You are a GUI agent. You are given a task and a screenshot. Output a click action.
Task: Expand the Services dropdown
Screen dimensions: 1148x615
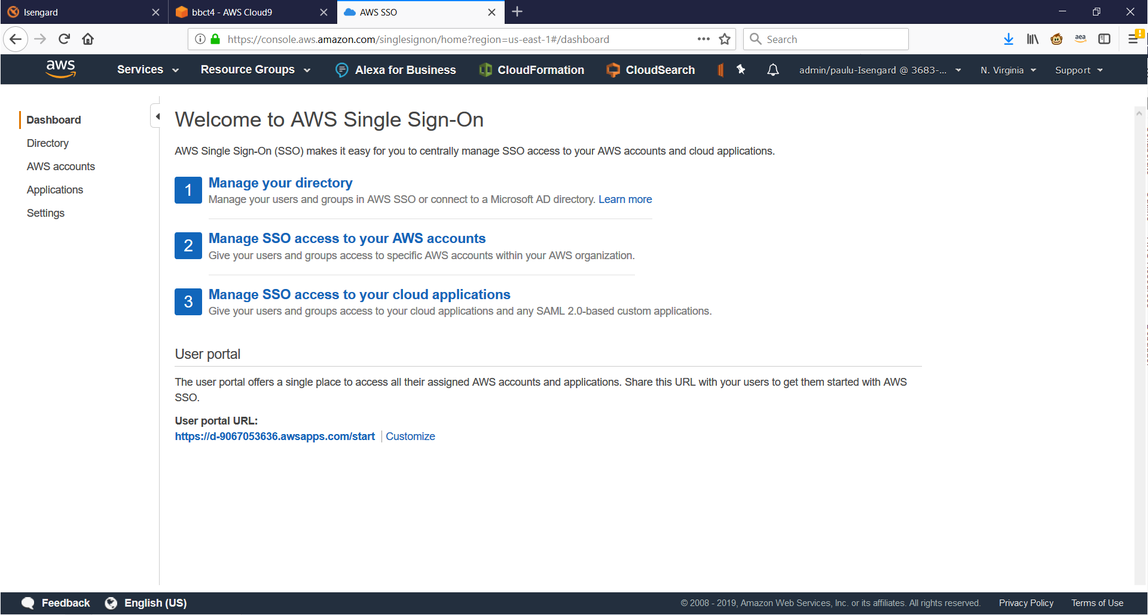tap(148, 70)
